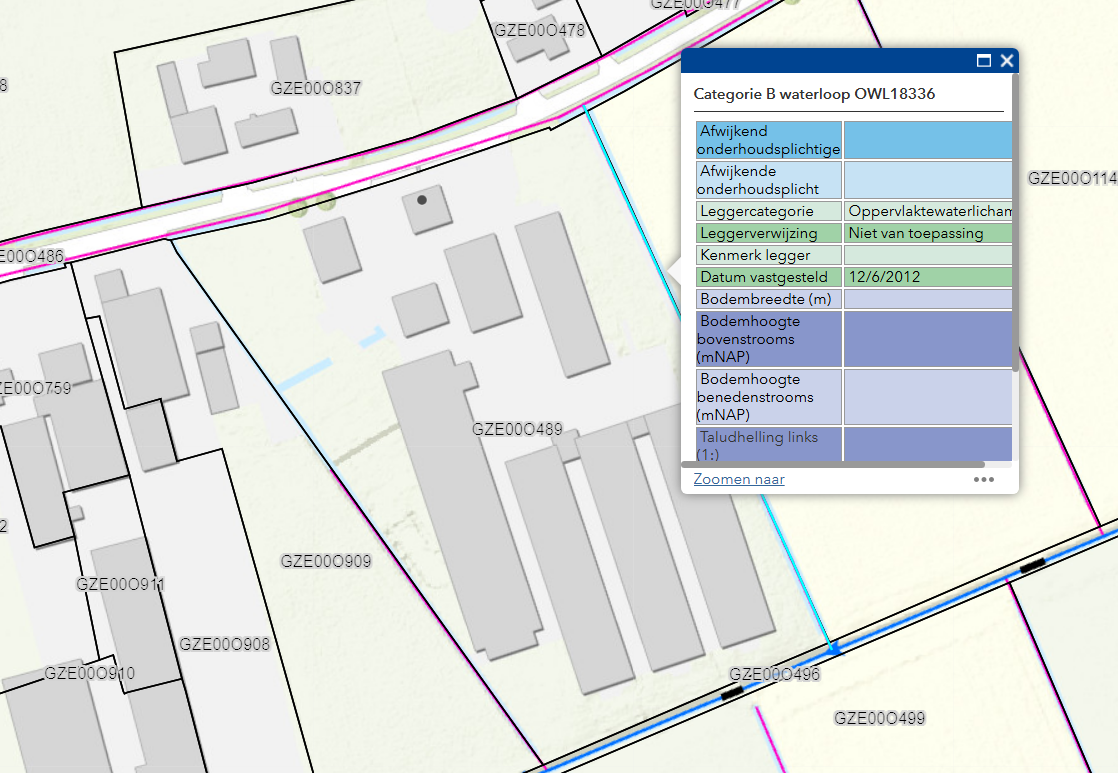Select the Leggerverwijzing field label
The width and height of the screenshot is (1118, 773).
769,233
